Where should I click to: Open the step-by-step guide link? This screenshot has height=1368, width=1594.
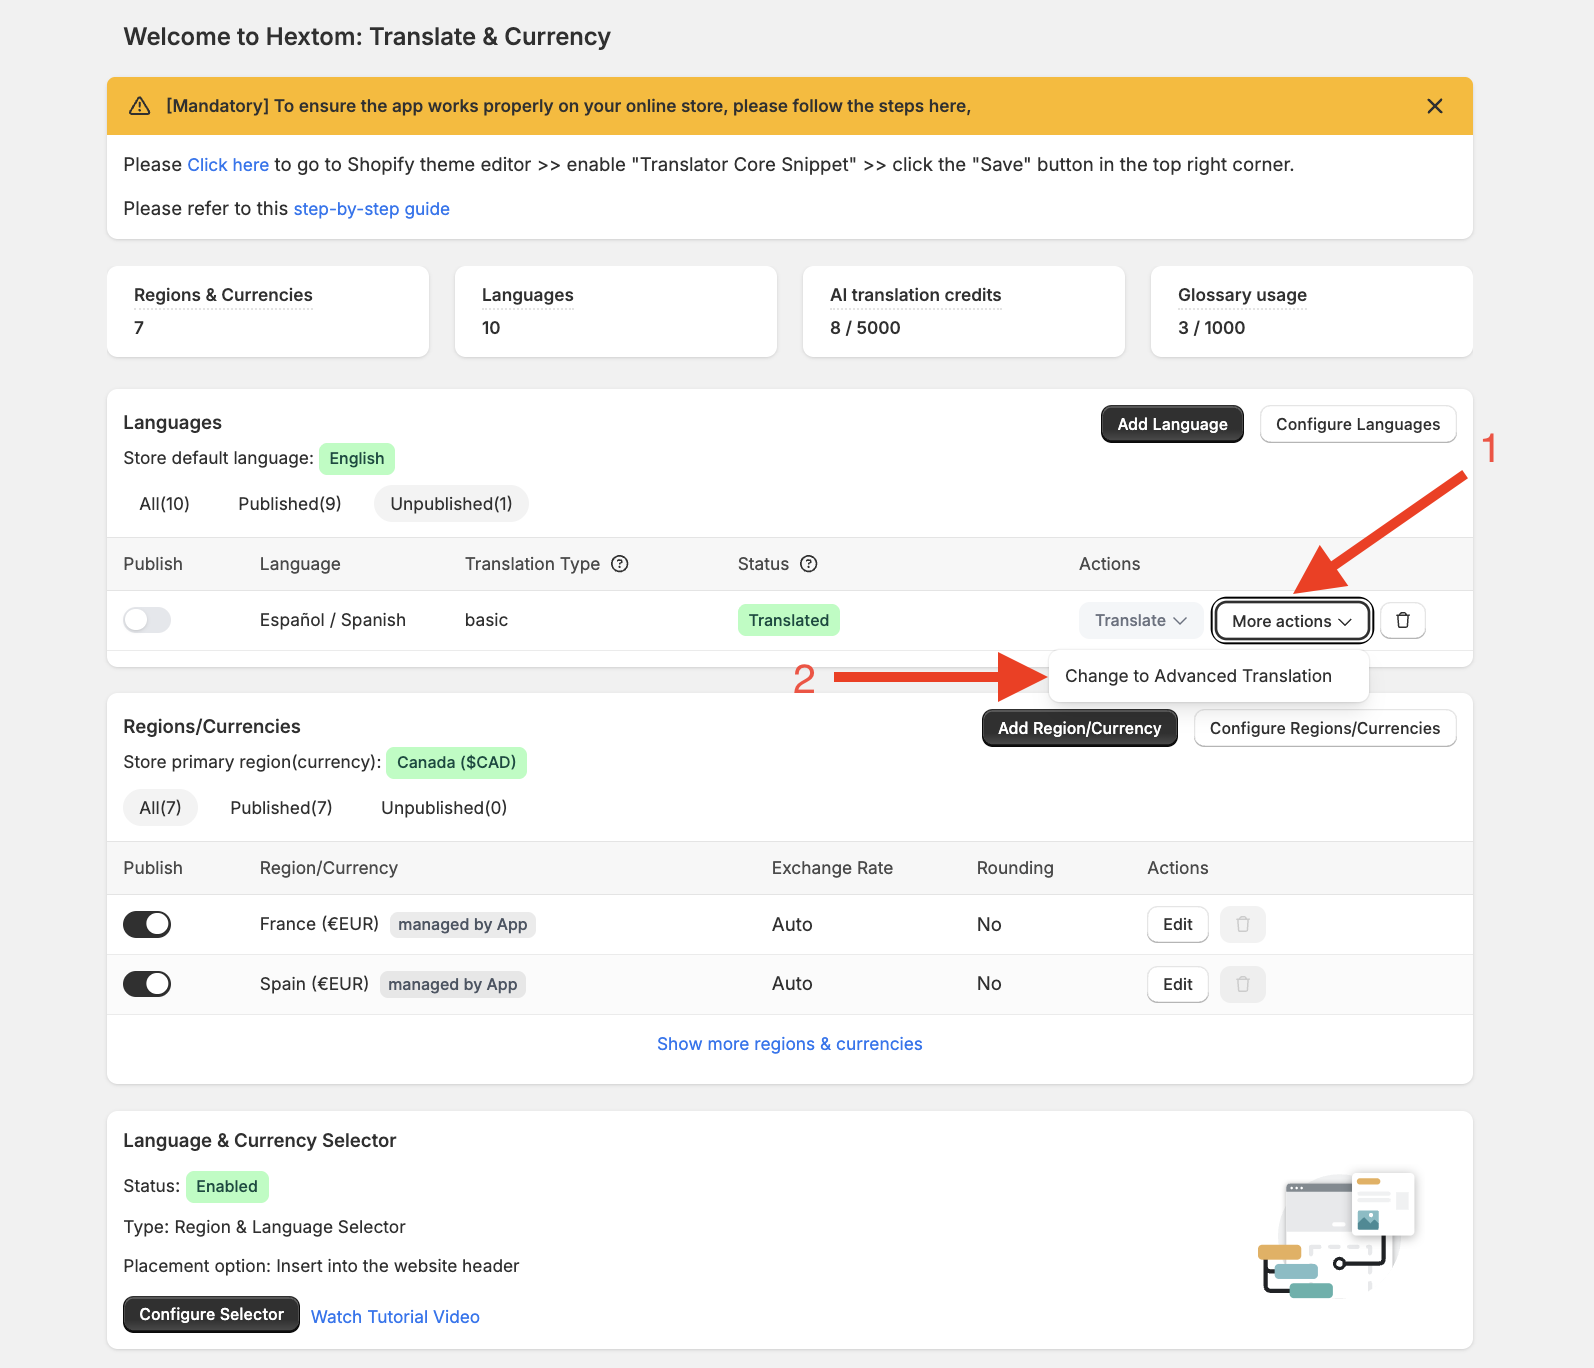[x=372, y=209]
